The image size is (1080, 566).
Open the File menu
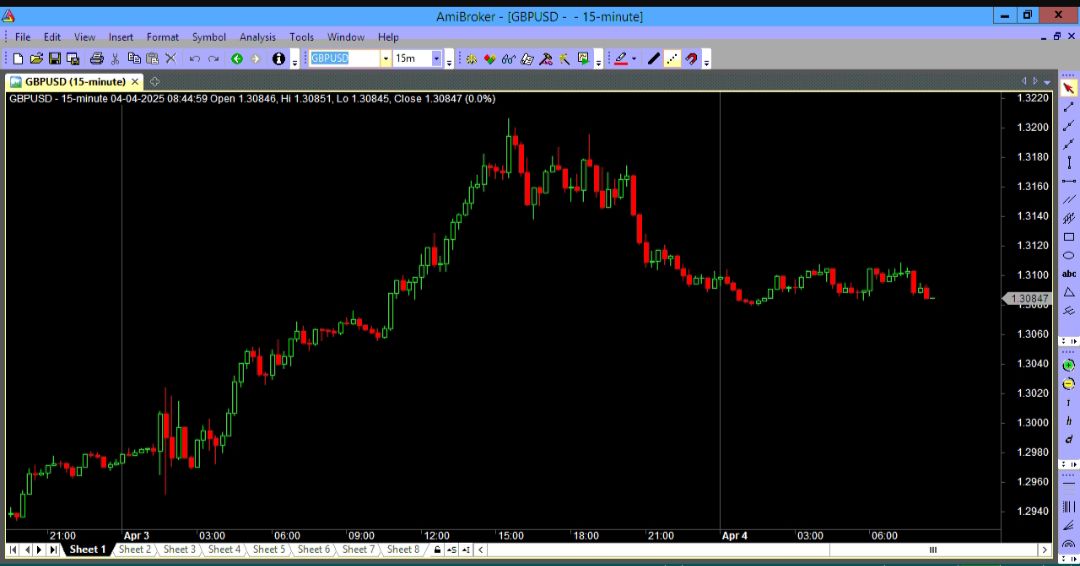[x=23, y=37]
